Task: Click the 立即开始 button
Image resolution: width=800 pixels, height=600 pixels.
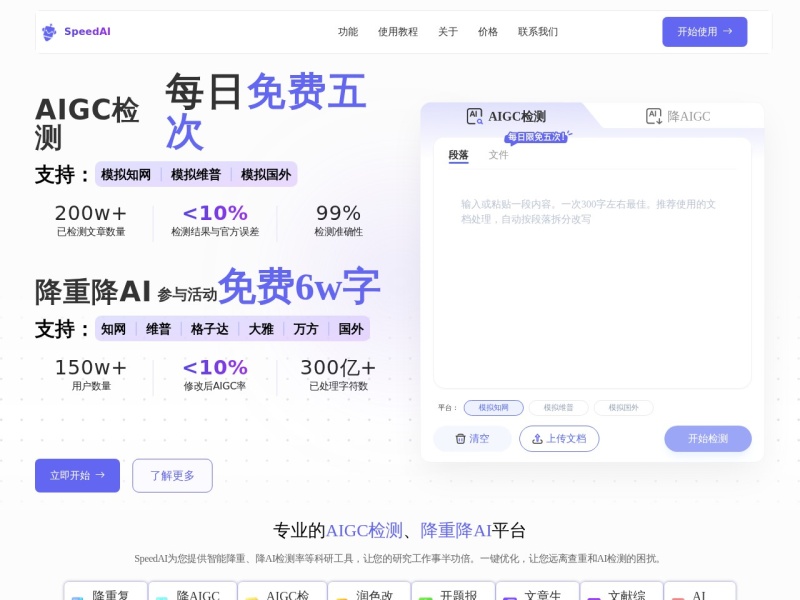Action: point(78,476)
